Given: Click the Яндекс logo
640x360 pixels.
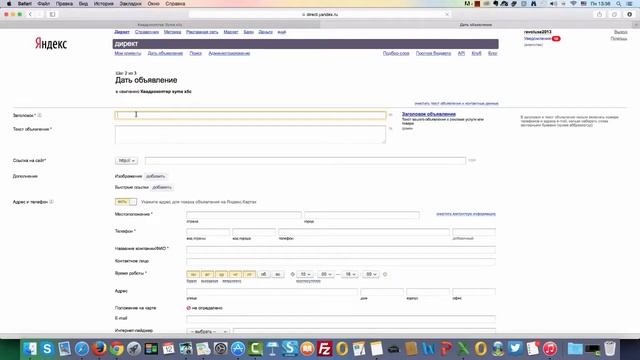Looking at the screenshot, I should pyautogui.click(x=51, y=43).
